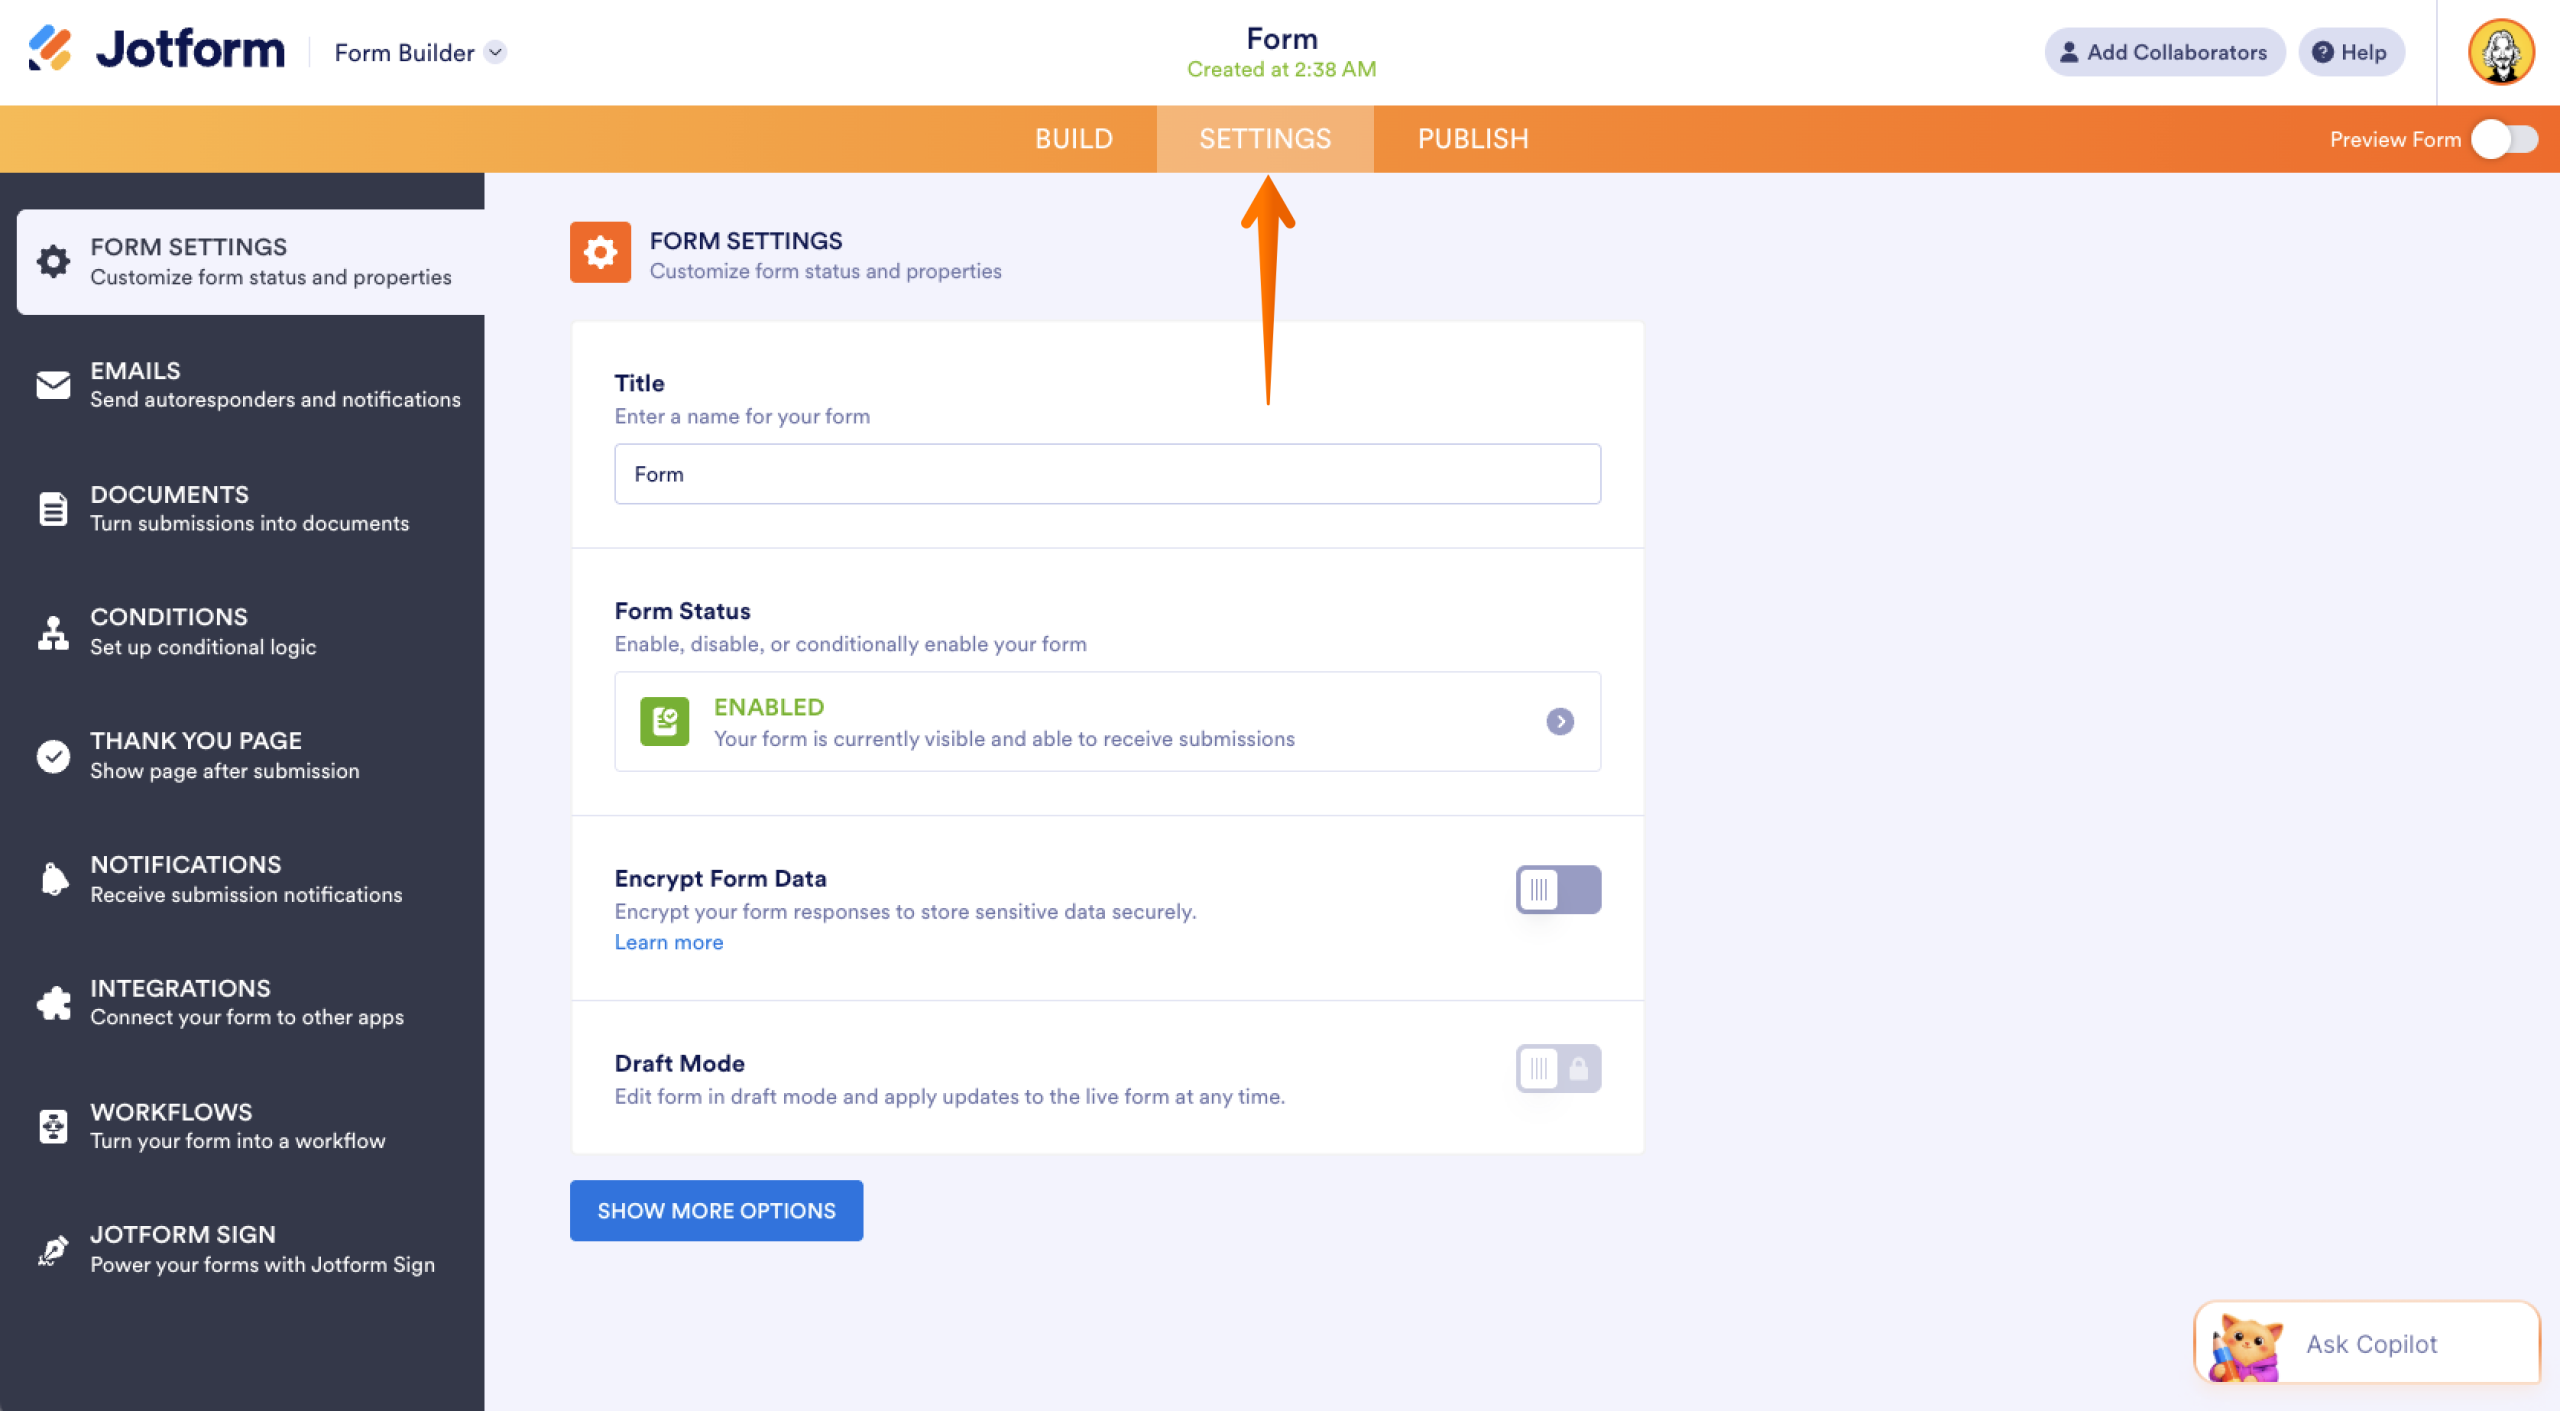Select the Integrations puzzle icon
The image size is (2560, 1411).
click(52, 1002)
